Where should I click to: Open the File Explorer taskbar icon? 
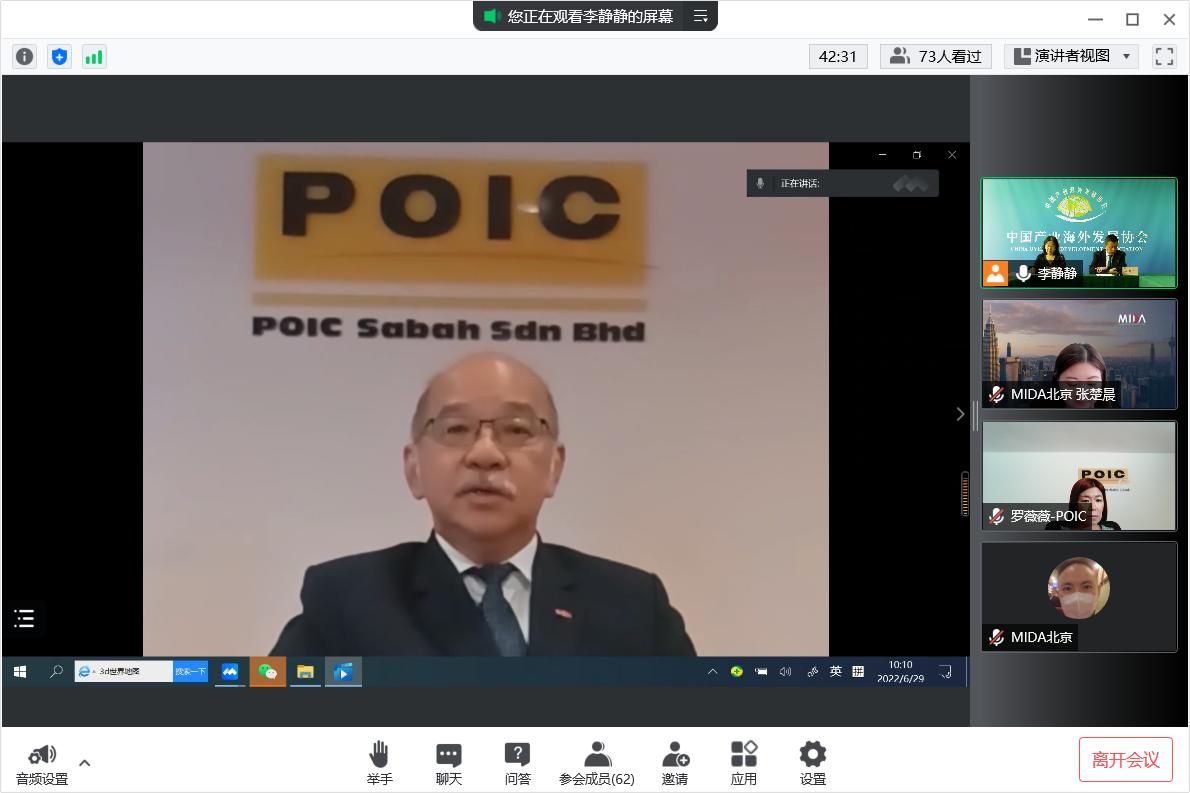[x=305, y=672]
